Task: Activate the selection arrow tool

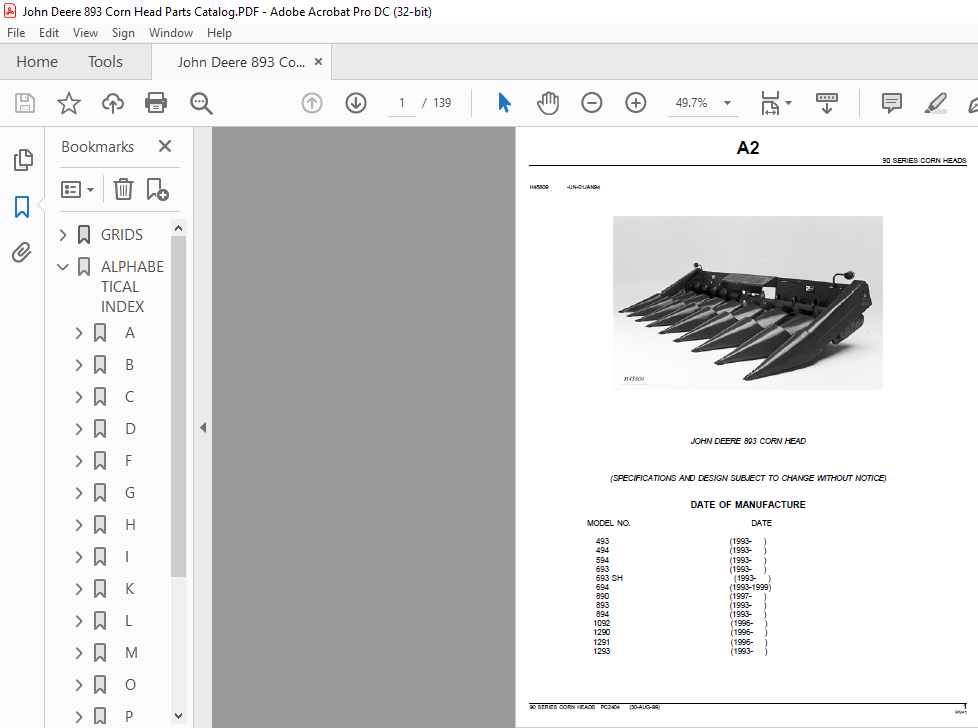Action: point(504,103)
